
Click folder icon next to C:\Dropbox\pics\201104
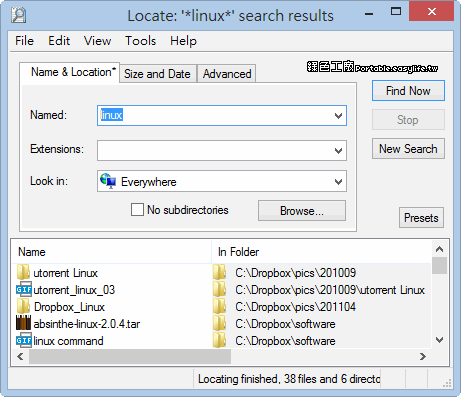pos(220,306)
